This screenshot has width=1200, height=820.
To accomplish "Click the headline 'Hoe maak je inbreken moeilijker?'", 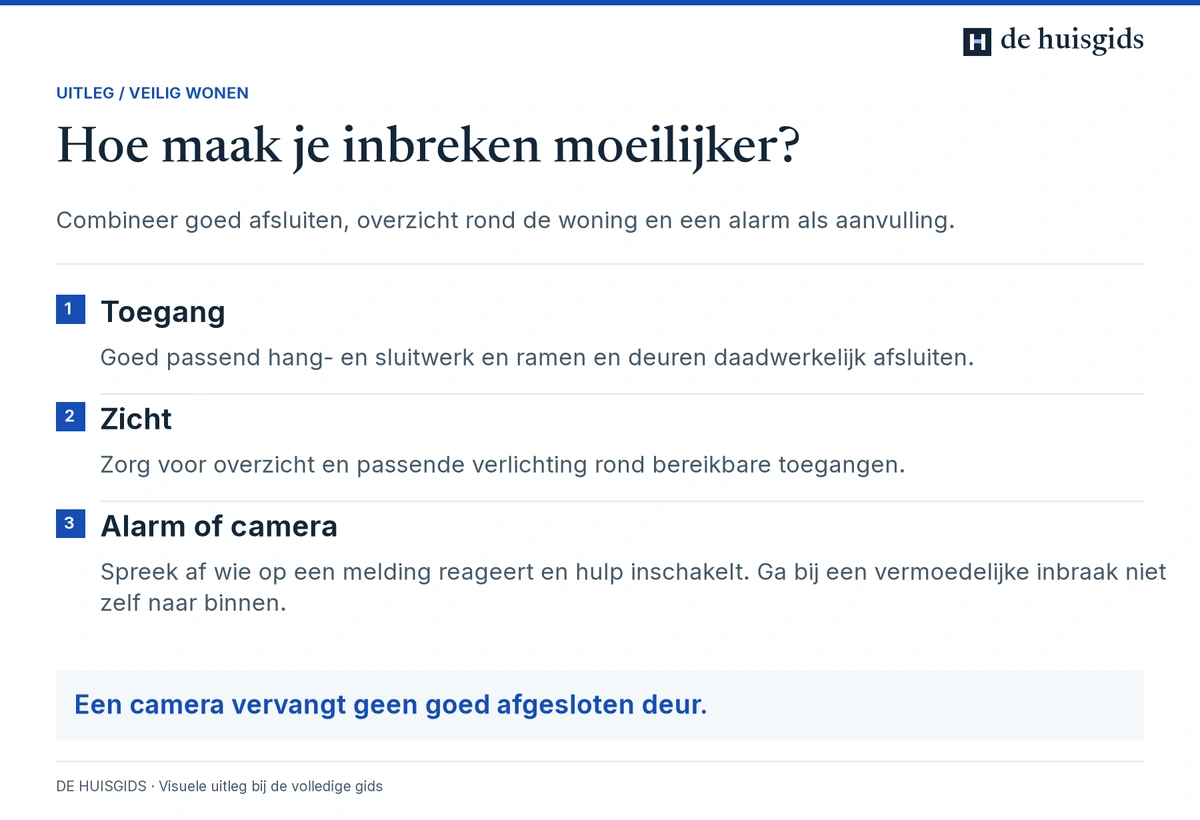I will tap(429, 146).
